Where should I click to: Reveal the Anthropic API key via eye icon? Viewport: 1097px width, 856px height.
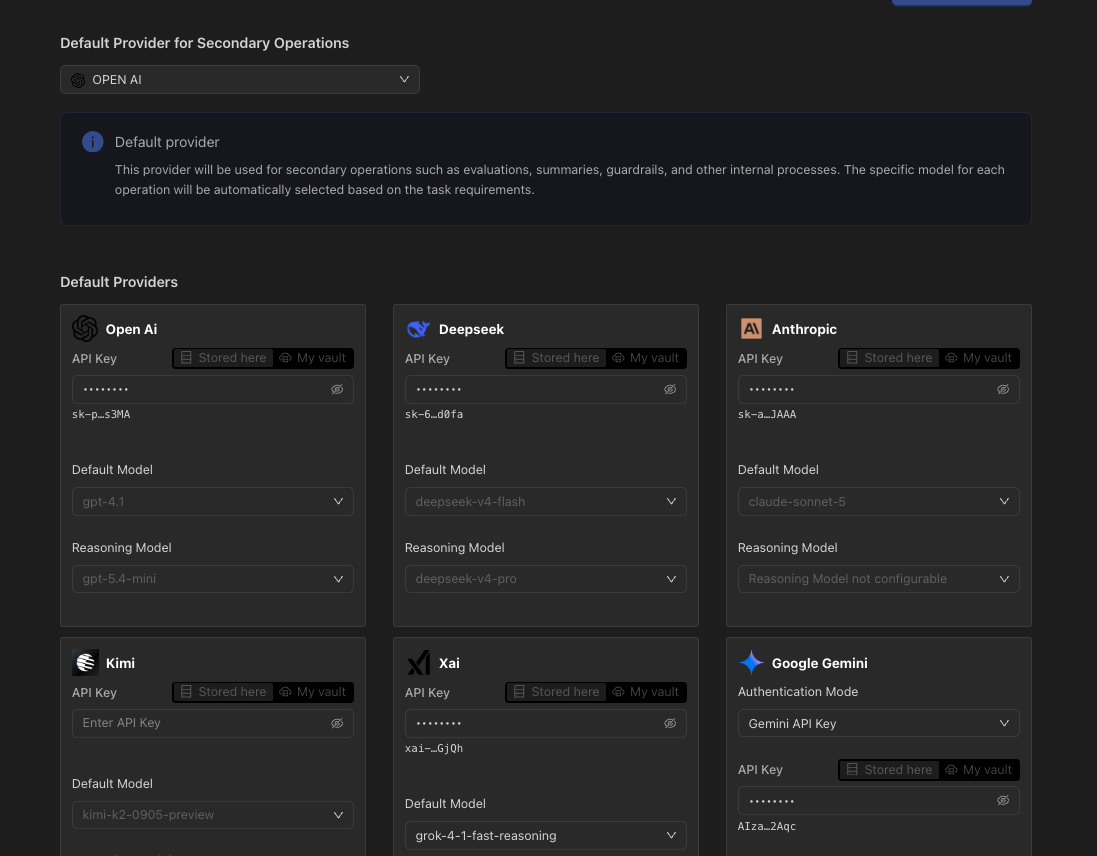1003,390
